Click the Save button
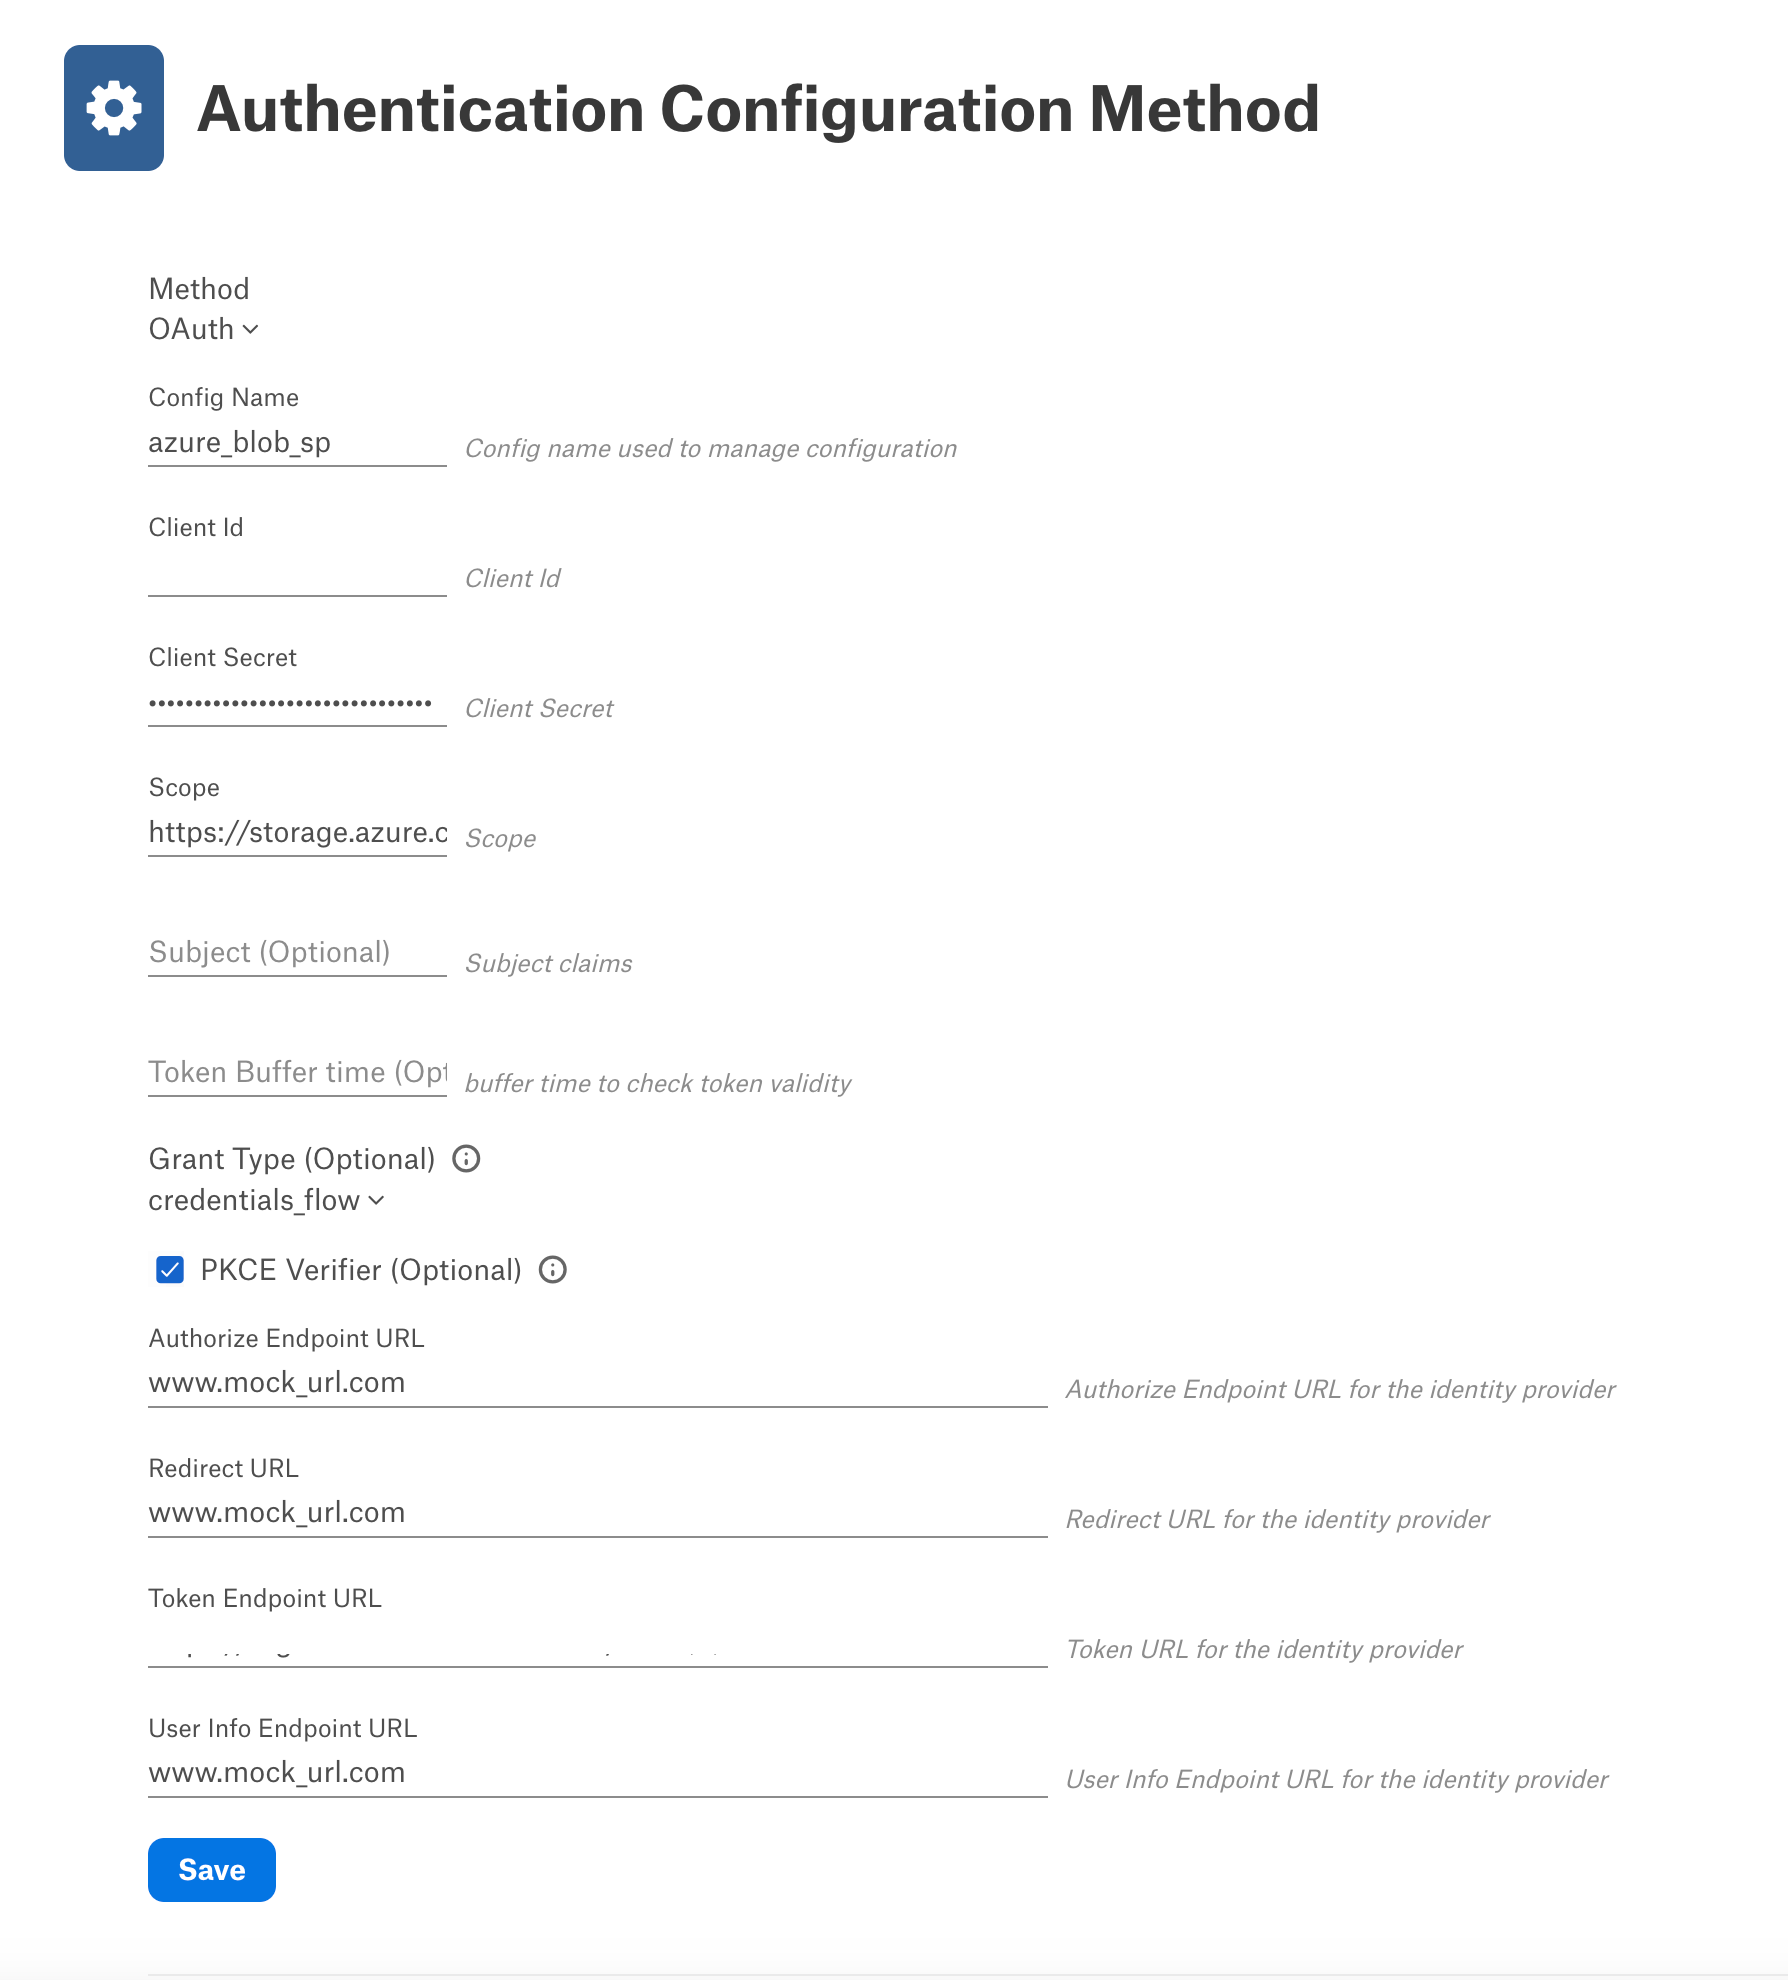The height and width of the screenshot is (1980, 1788). click(x=212, y=1870)
